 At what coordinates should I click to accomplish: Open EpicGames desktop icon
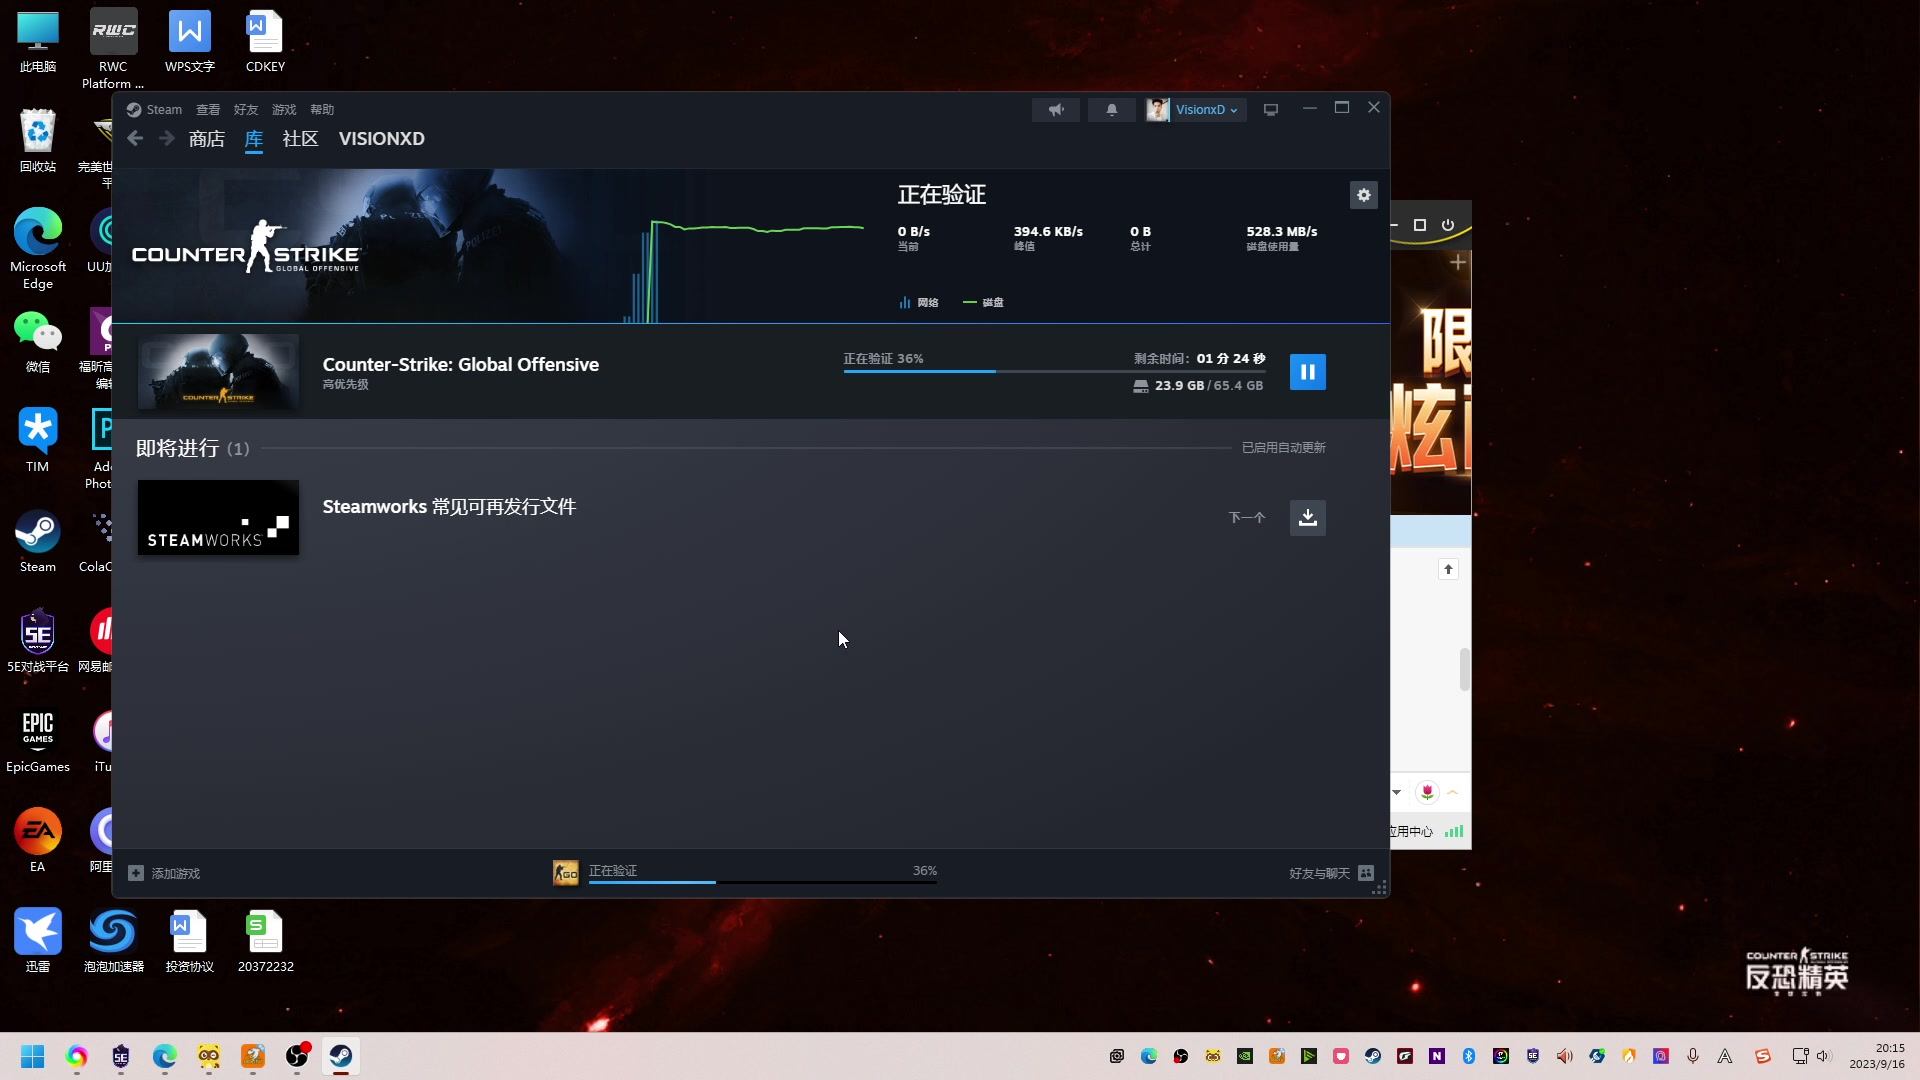click(x=38, y=741)
